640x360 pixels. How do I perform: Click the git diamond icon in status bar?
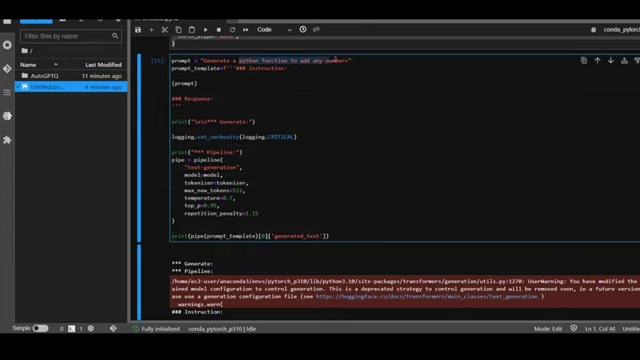pos(113,329)
